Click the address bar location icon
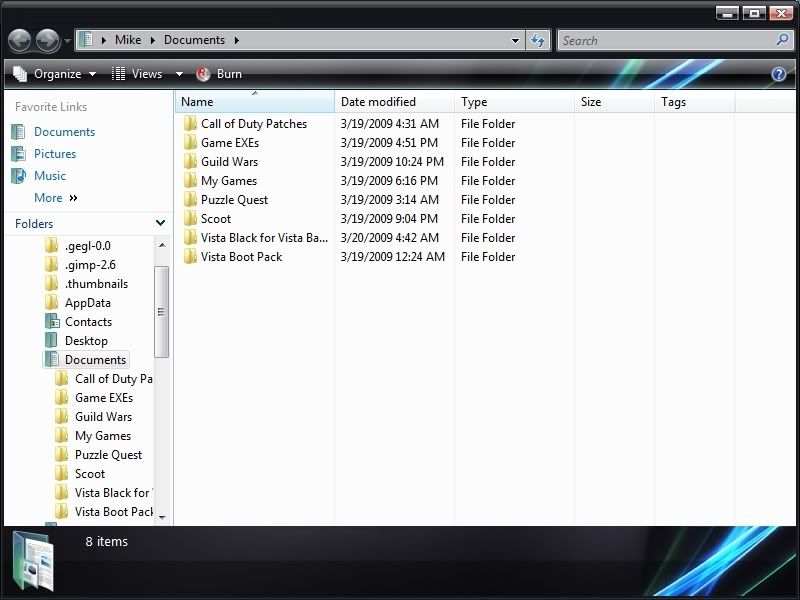800x600 pixels. (86, 40)
